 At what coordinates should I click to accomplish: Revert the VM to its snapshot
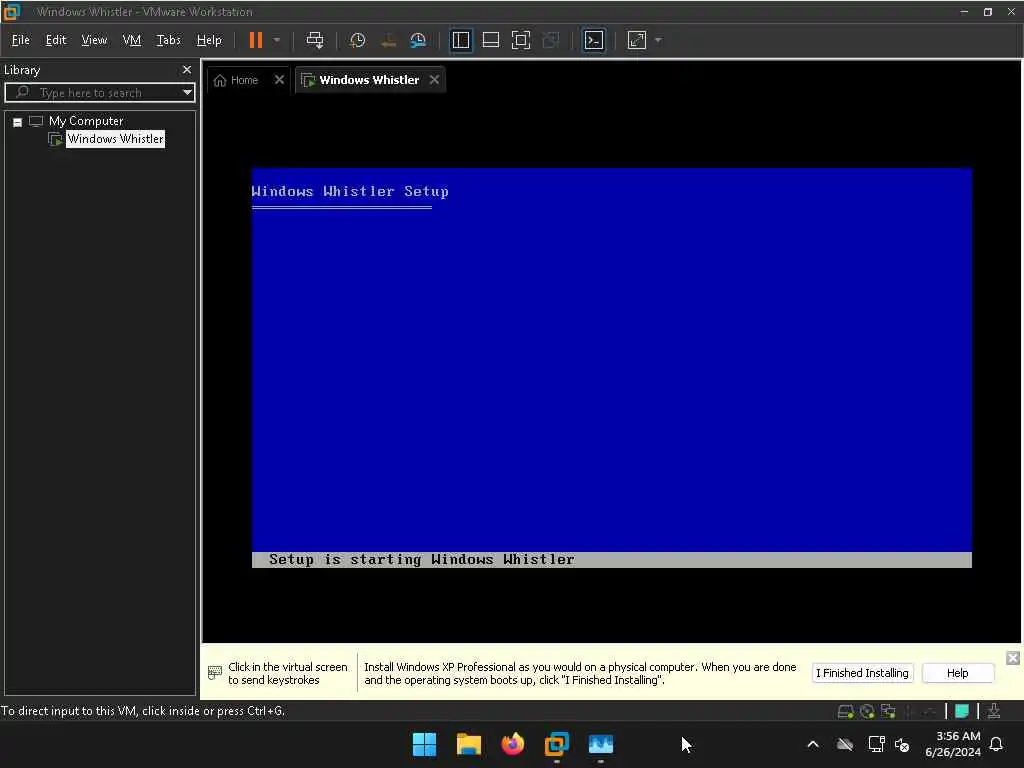tap(389, 40)
